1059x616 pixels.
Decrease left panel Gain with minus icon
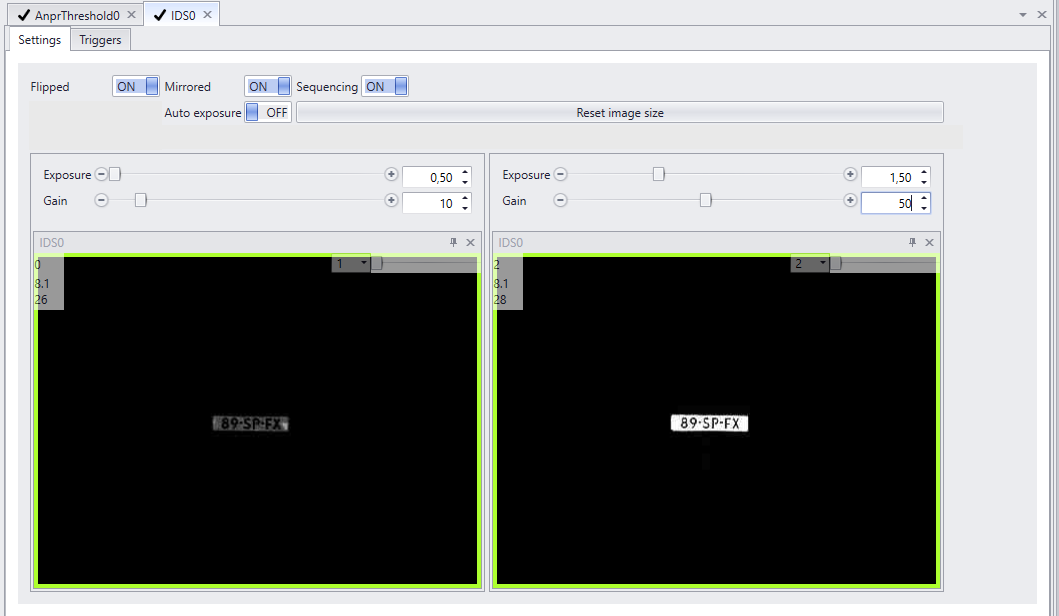(101, 200)
